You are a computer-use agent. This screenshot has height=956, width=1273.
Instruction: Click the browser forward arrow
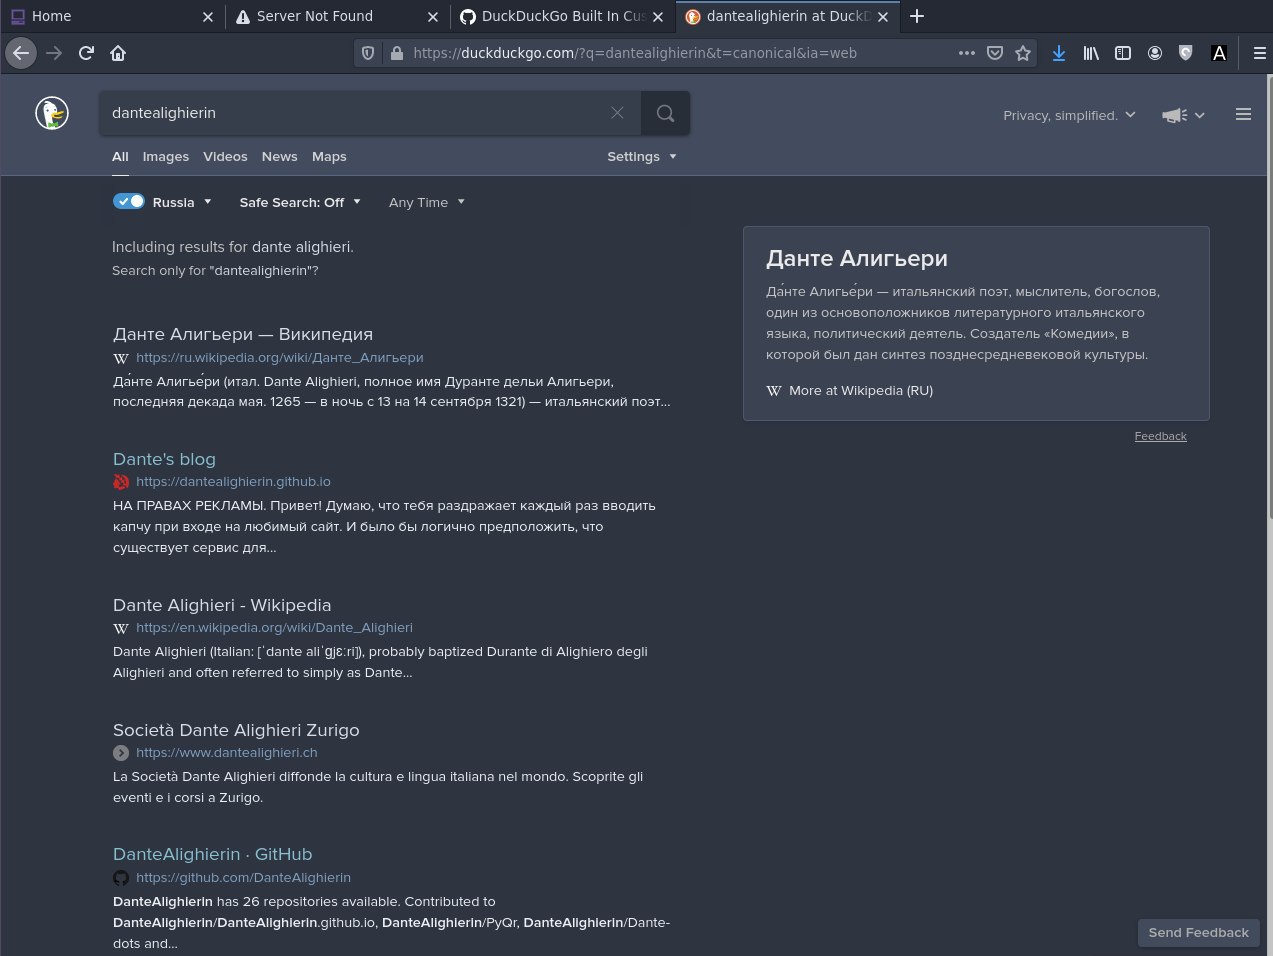point(54,53)
